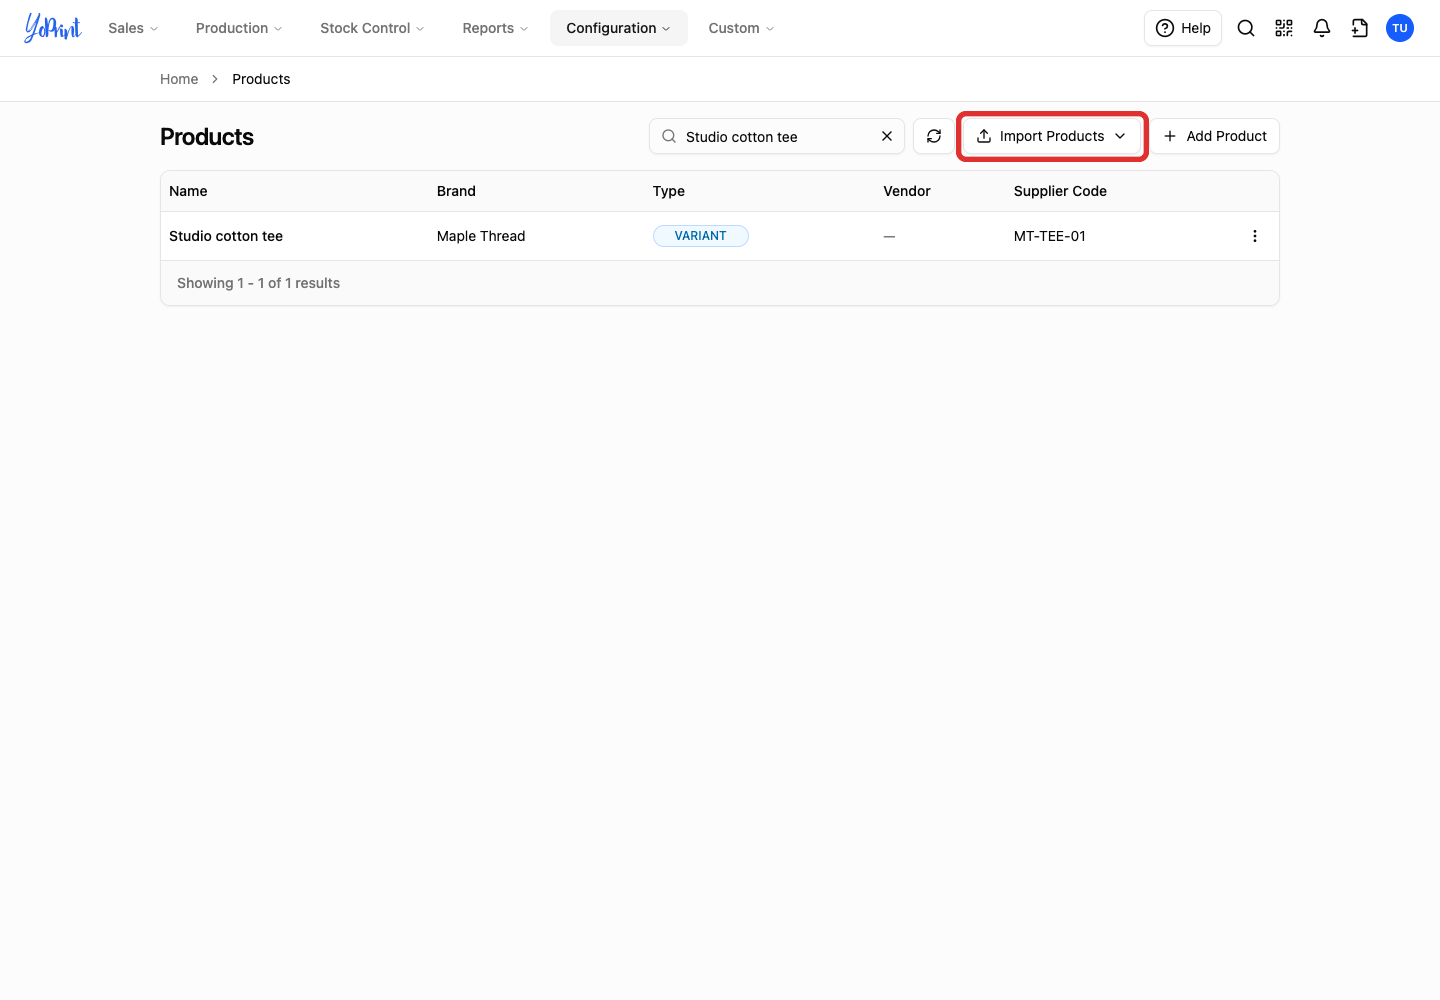Go to Home breadcrumb
This screenshot has height=1000, width=1440.
point(179,79)
